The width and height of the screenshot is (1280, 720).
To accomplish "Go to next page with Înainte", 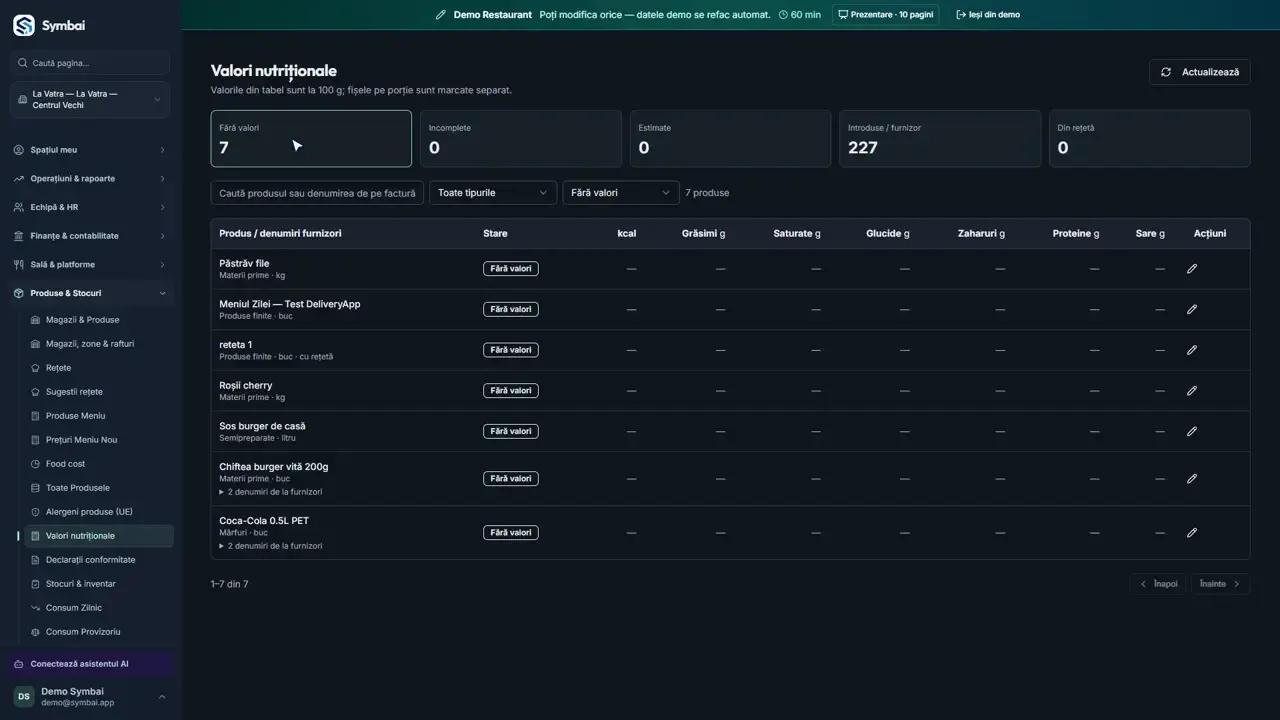I will [1220, 584].
